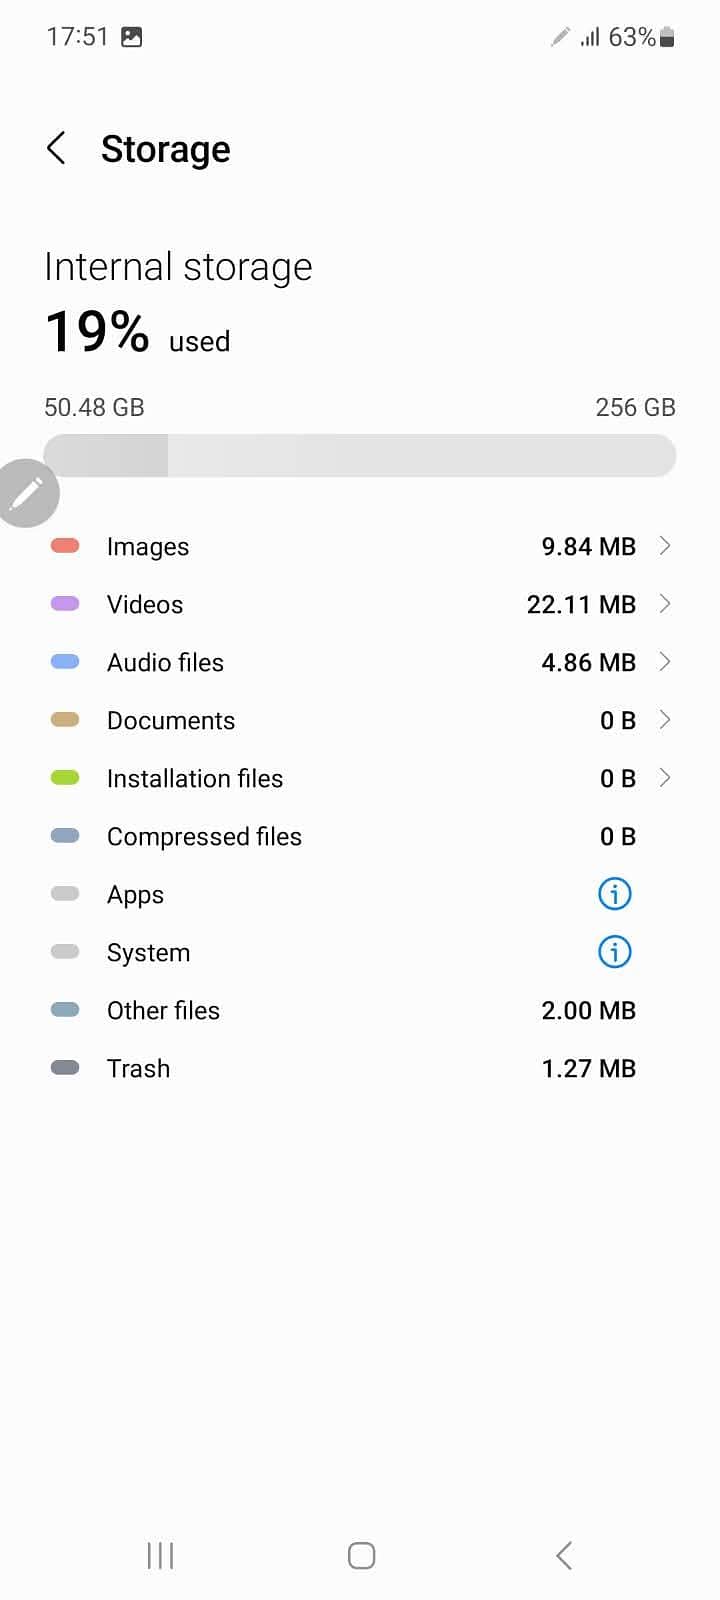Open the Installation files entry

[360, 778]
